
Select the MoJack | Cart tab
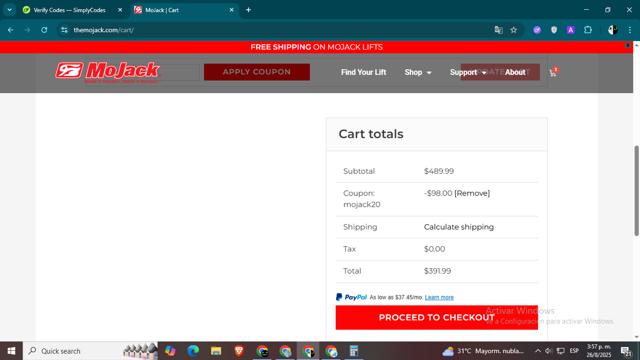pyautogui.click(x=184, y=10)
